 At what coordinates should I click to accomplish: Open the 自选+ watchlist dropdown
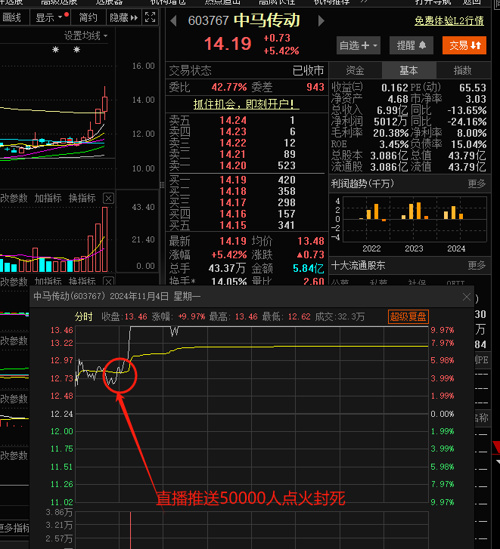358,45
